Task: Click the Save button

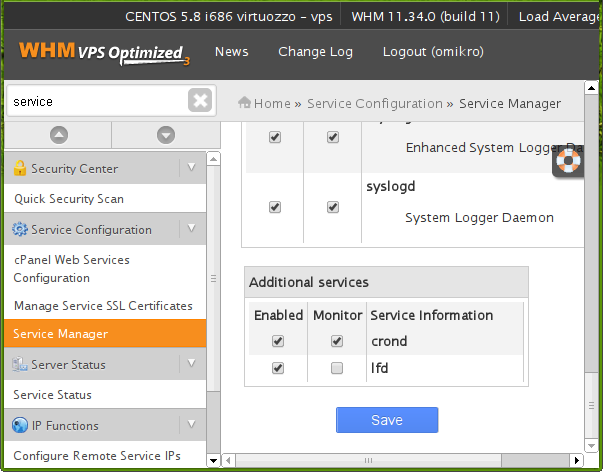Action: pos(387,420)
